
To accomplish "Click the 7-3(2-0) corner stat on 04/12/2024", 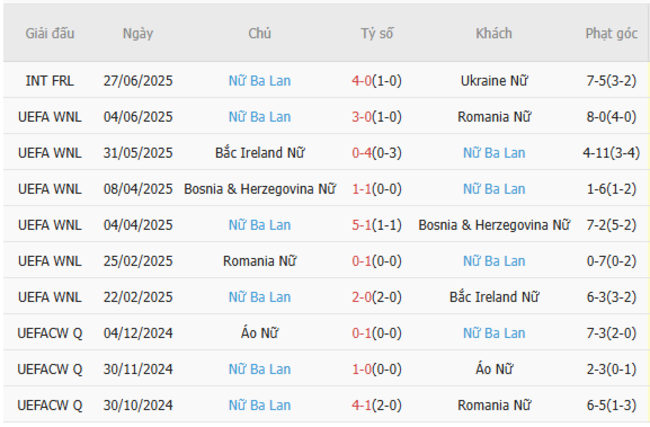I will point(611,333).
